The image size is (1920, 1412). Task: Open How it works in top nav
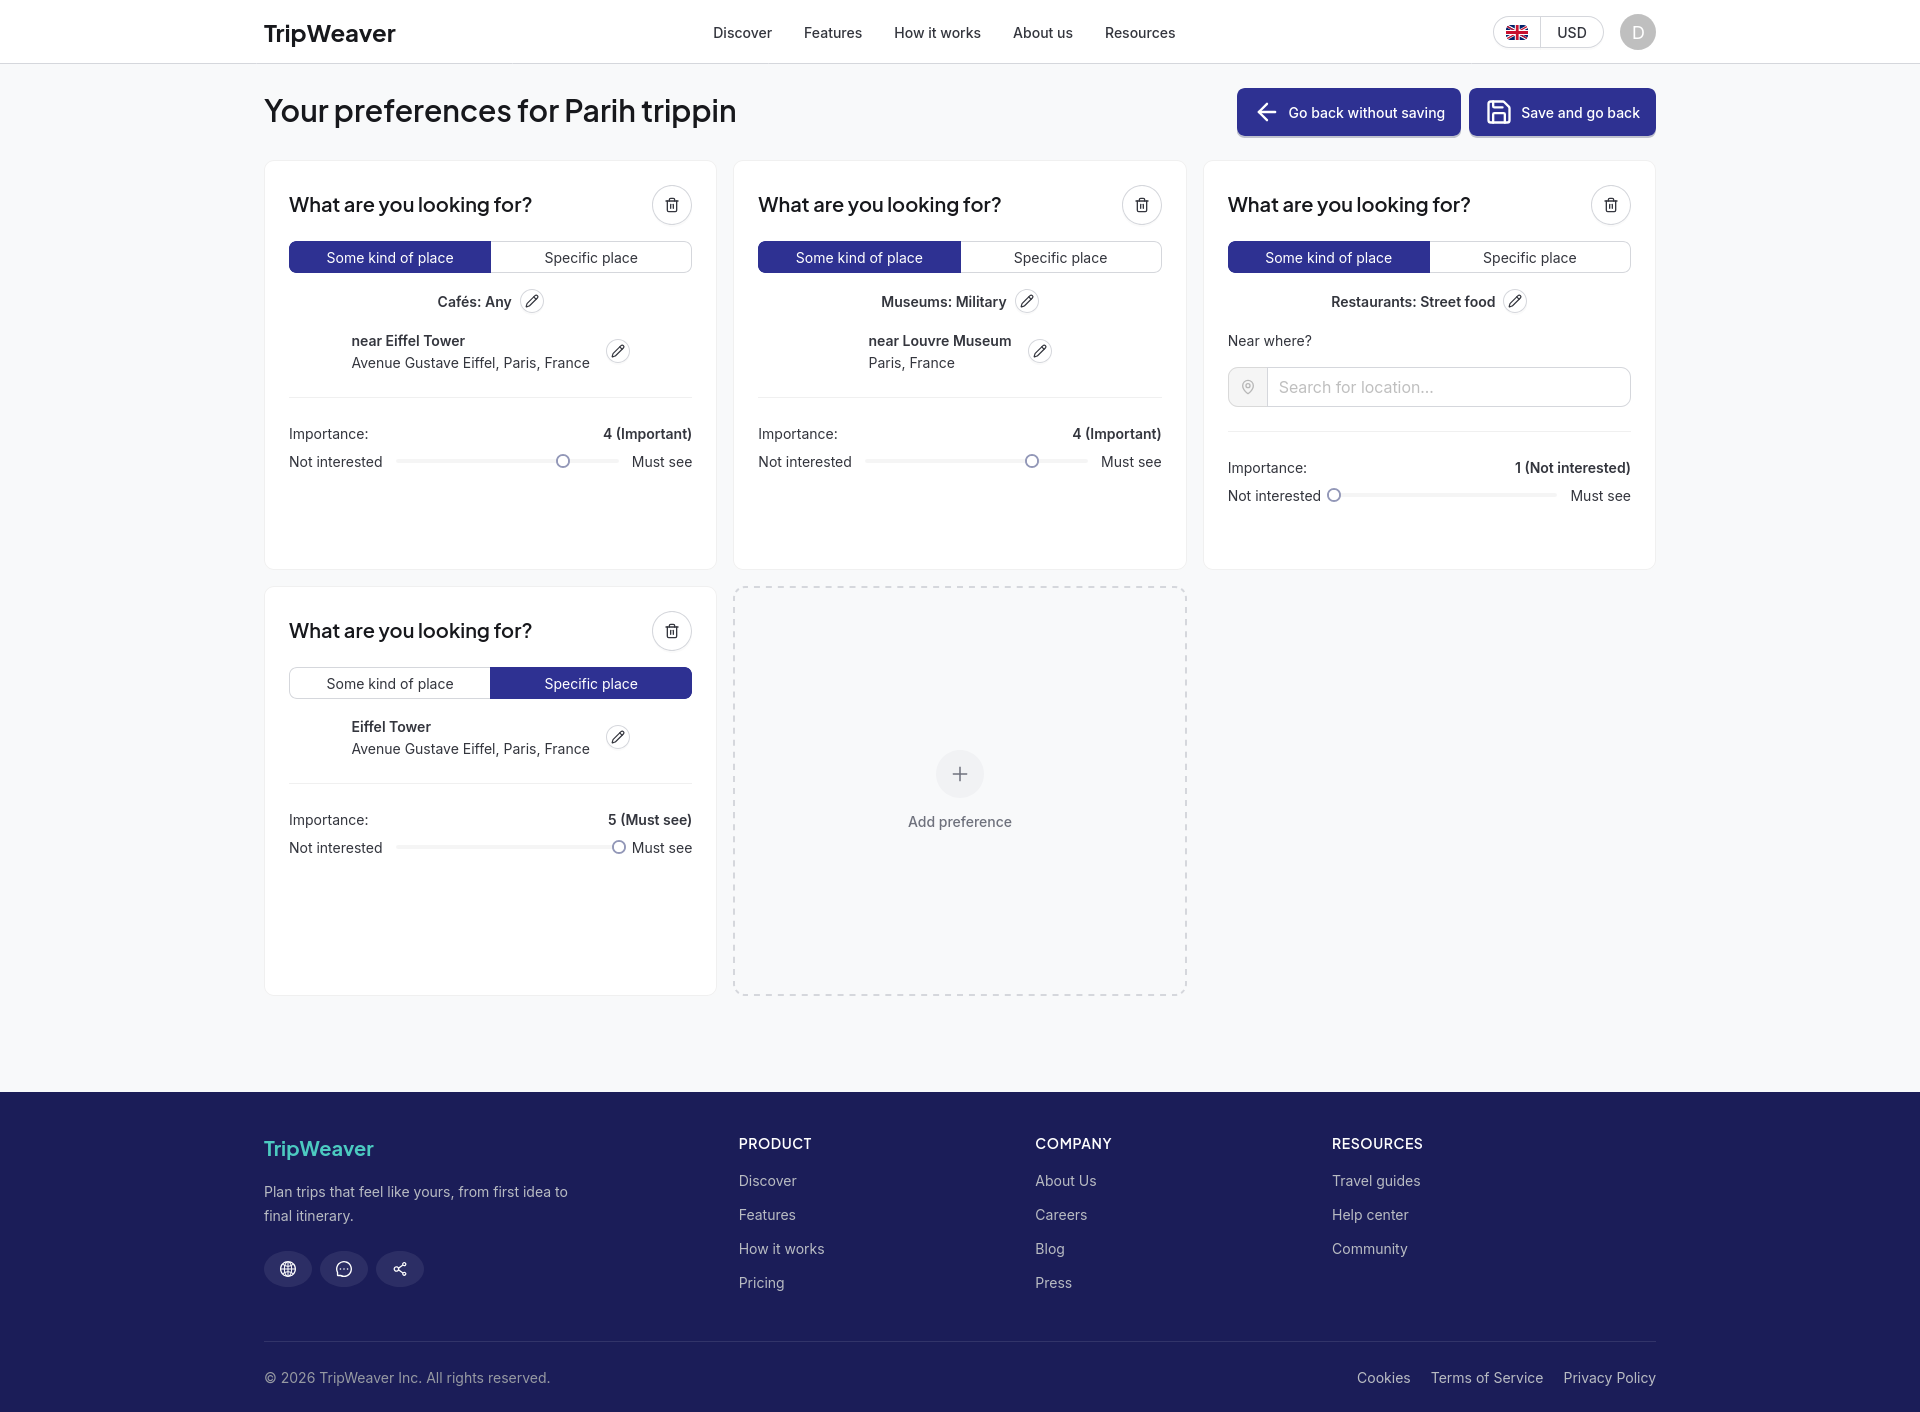pos(937,33)
